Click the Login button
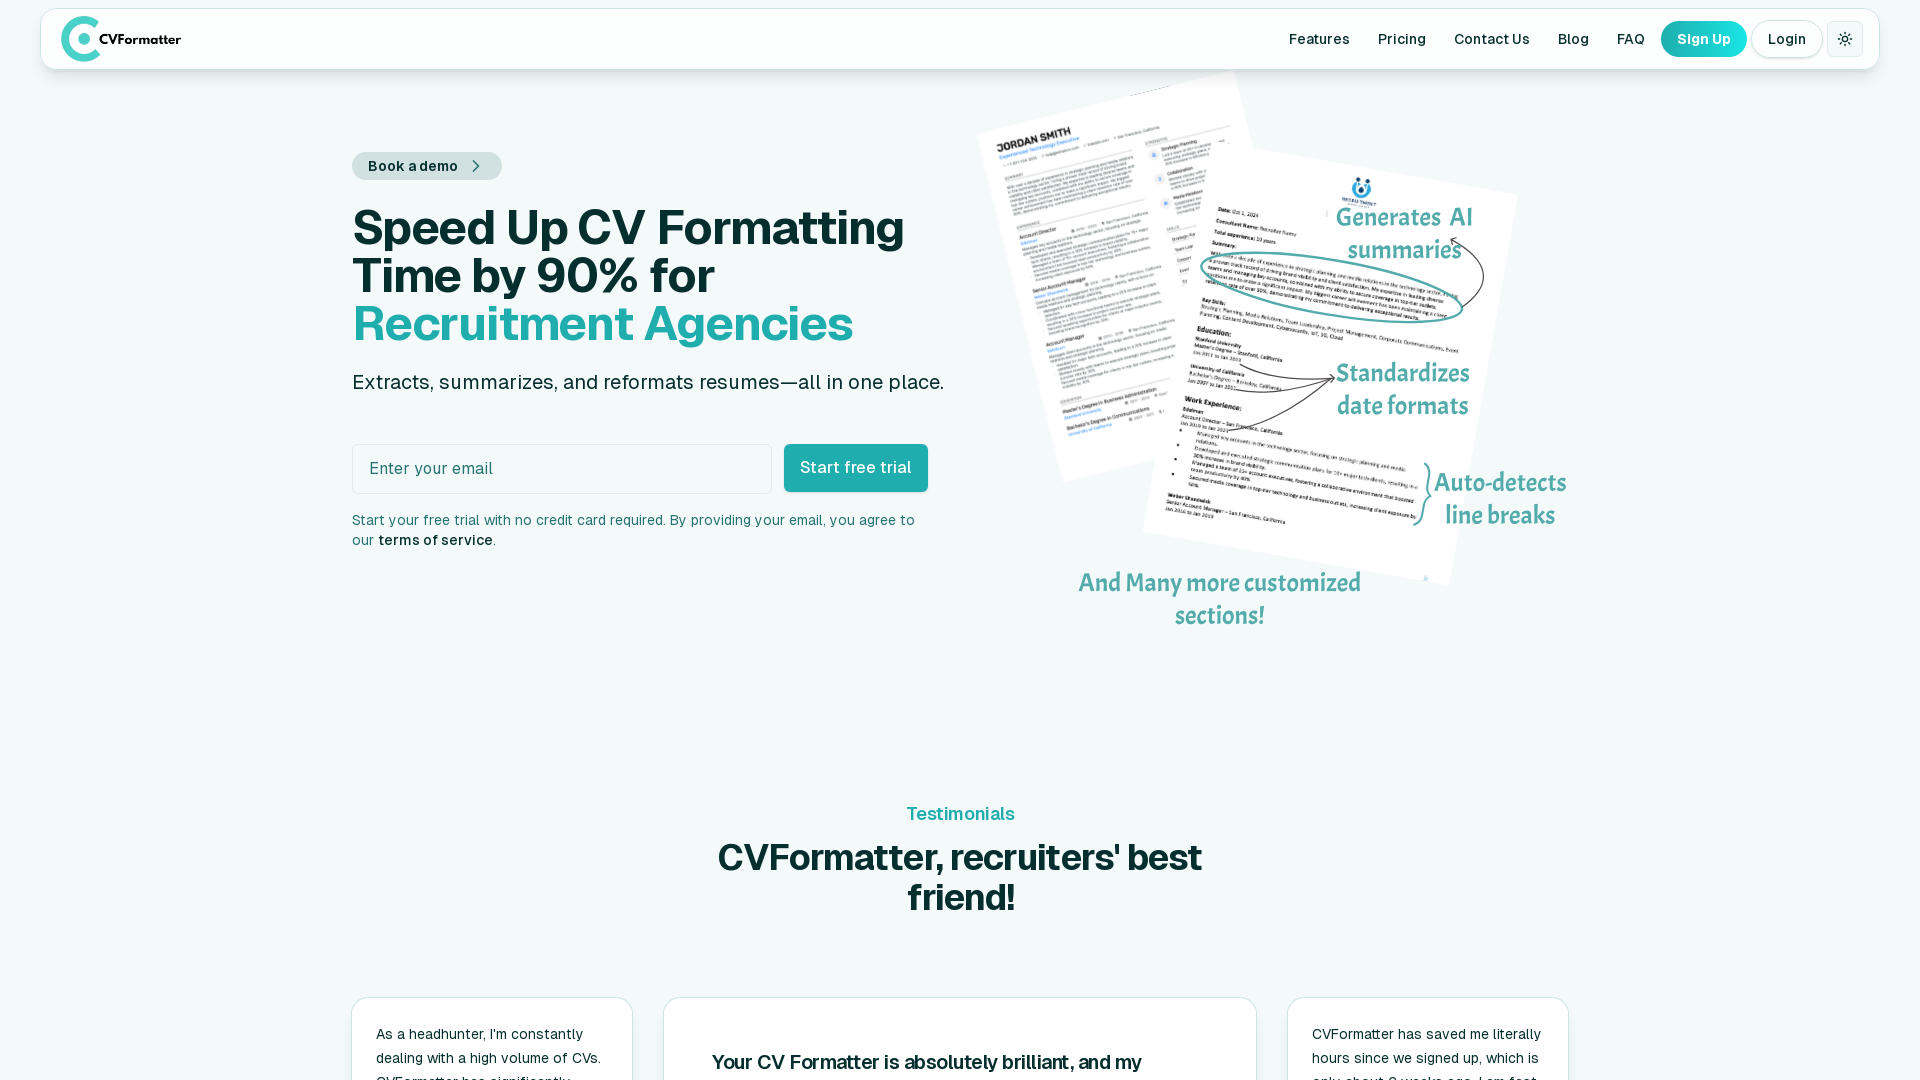The height and width of the screenshot is (1080, 1920). (1785, 38)
